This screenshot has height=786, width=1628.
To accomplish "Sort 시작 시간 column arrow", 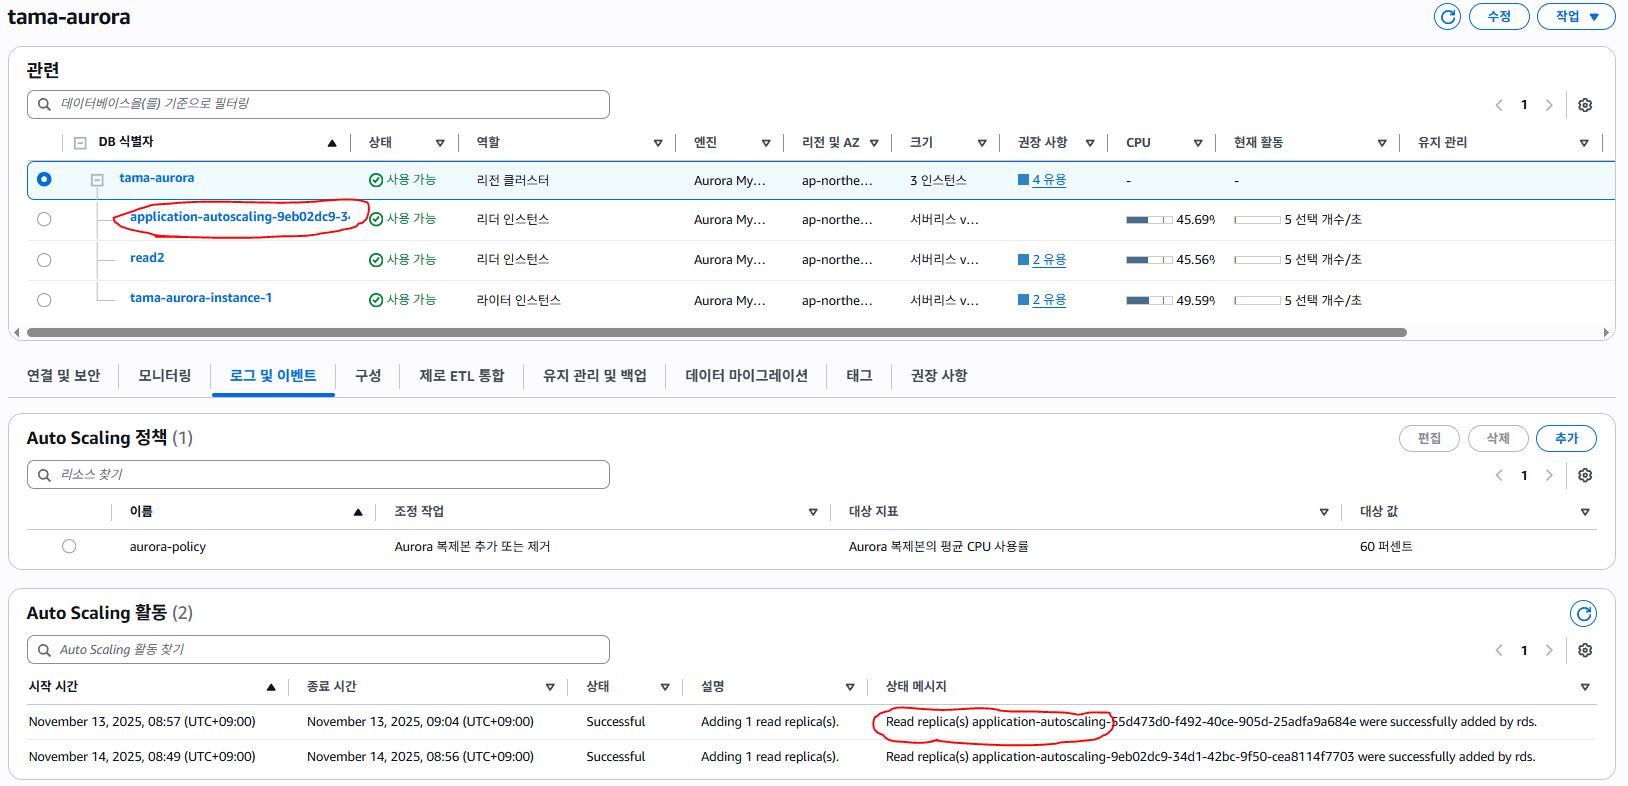I will 271,687.
